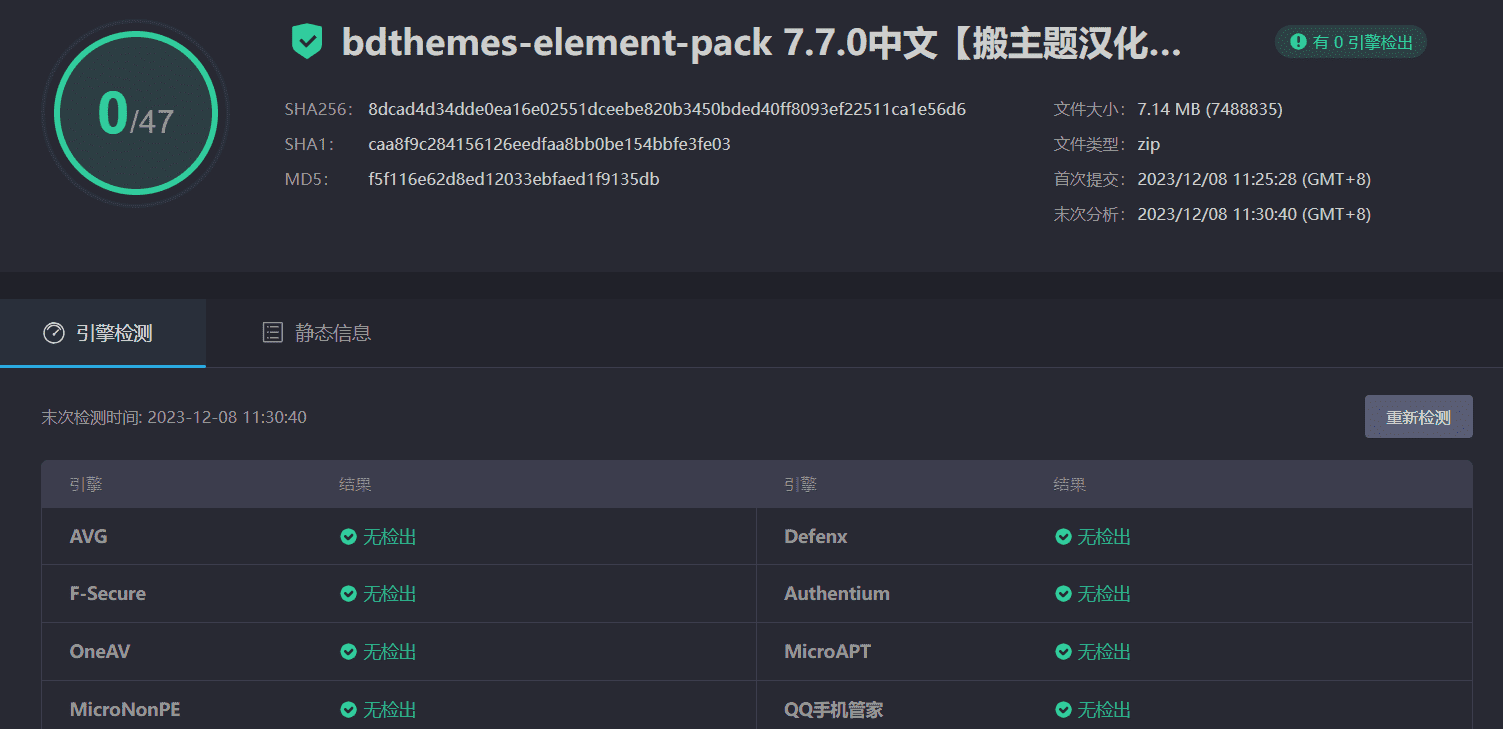
Task: Click the green check icon in F-Secure row
Action: point(348,594)
